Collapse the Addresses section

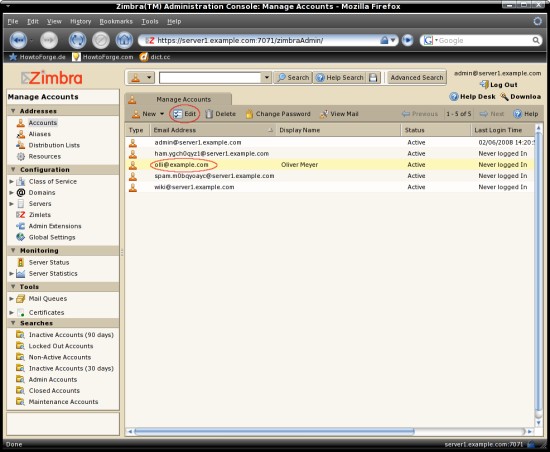tap(13, 111)
